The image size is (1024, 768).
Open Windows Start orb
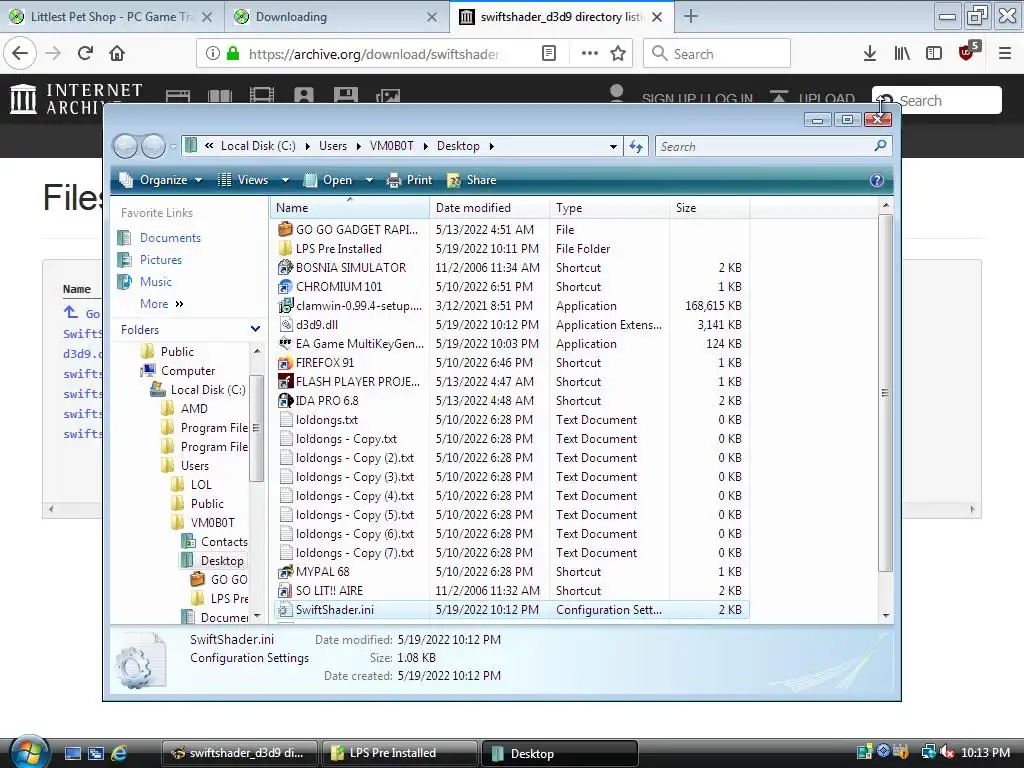[29, 753]
